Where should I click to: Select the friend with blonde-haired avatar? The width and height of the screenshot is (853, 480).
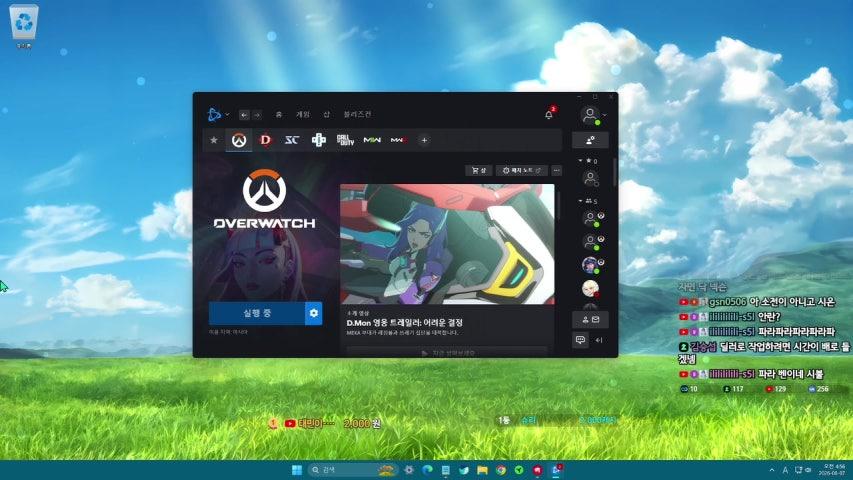pos(590,288)
